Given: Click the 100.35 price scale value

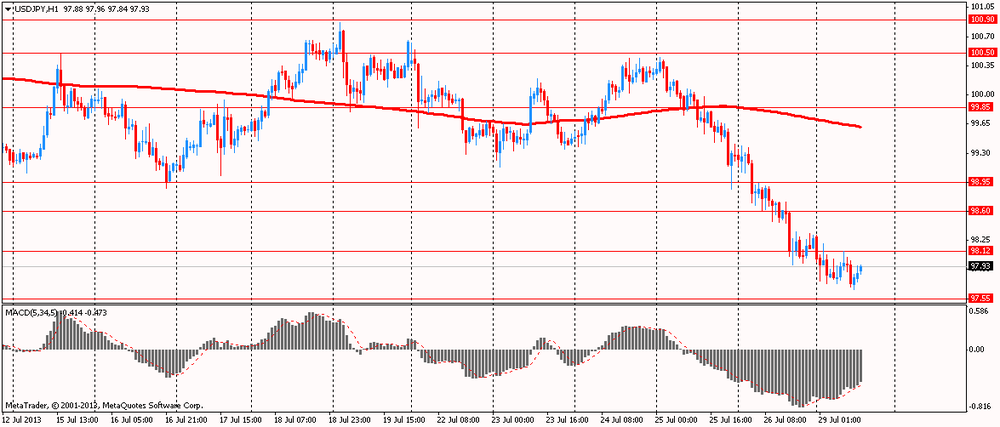Looking at the screenshot, I should (983, 66).
